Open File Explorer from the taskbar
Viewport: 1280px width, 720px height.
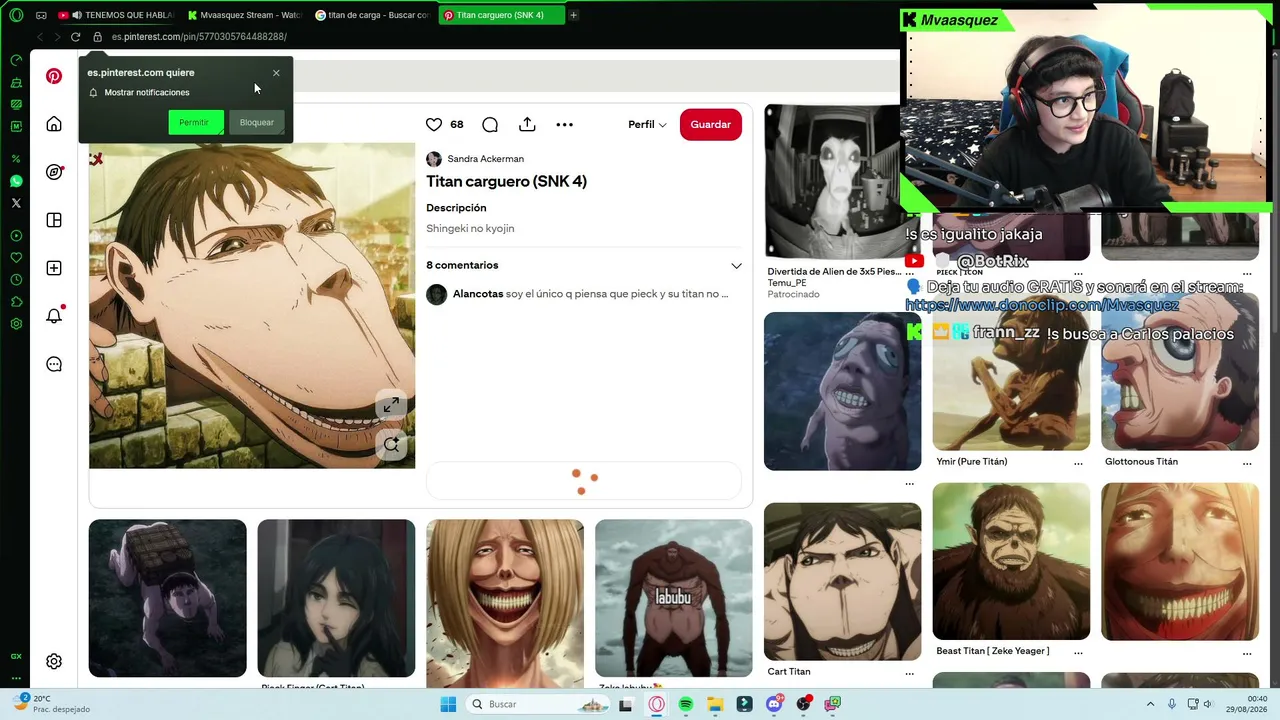pos(715,704)
